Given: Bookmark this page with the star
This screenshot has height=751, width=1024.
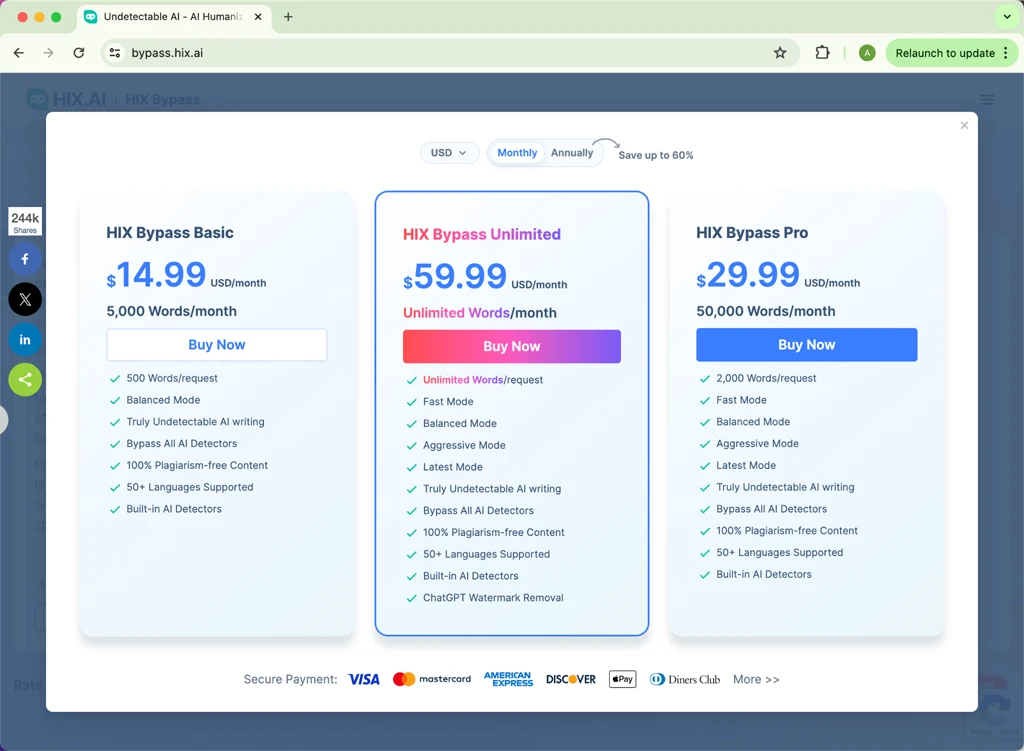Looking at the screenshot, I should click(780, 53).
